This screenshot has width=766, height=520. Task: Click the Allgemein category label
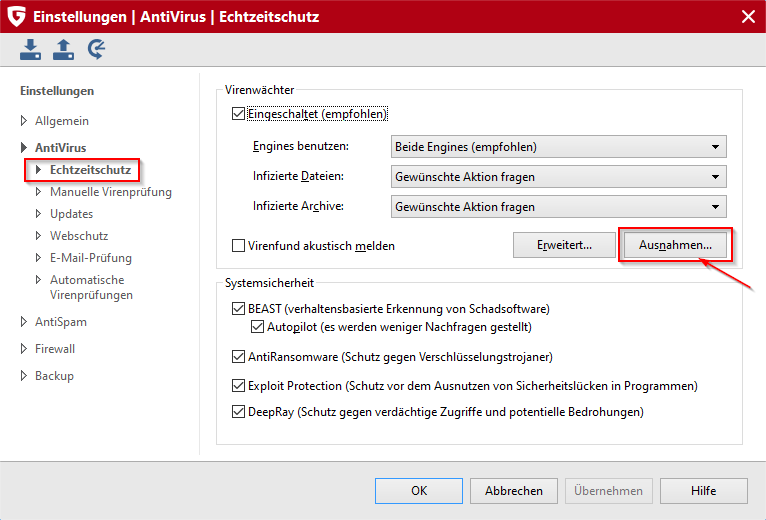pos(62,121)
